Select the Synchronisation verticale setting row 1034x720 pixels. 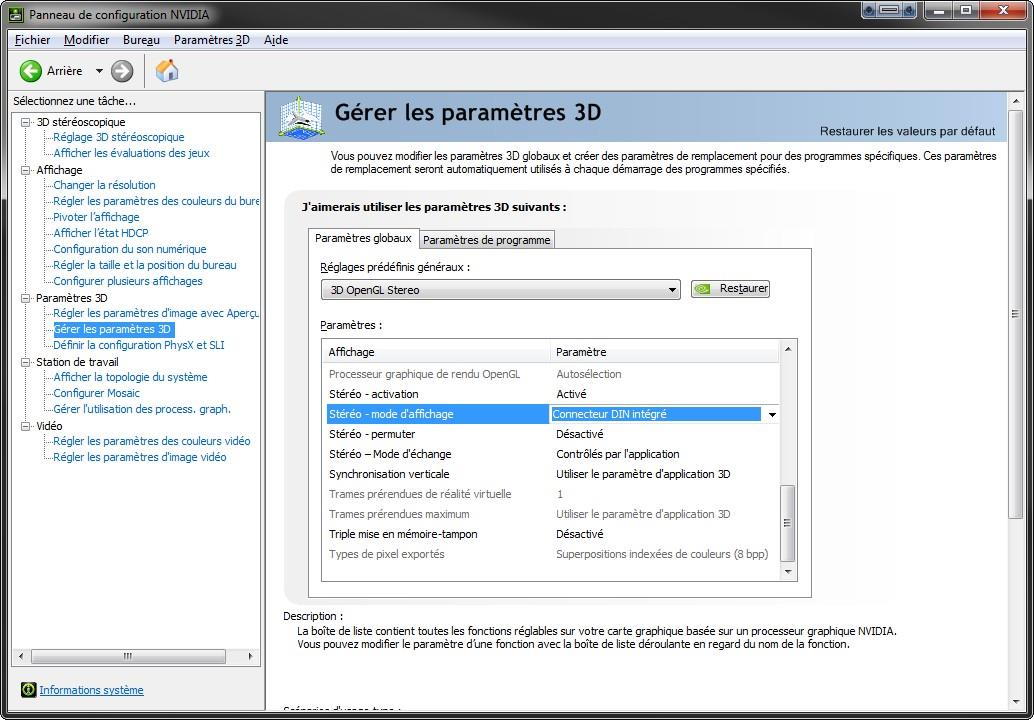(x=389, y=474)
